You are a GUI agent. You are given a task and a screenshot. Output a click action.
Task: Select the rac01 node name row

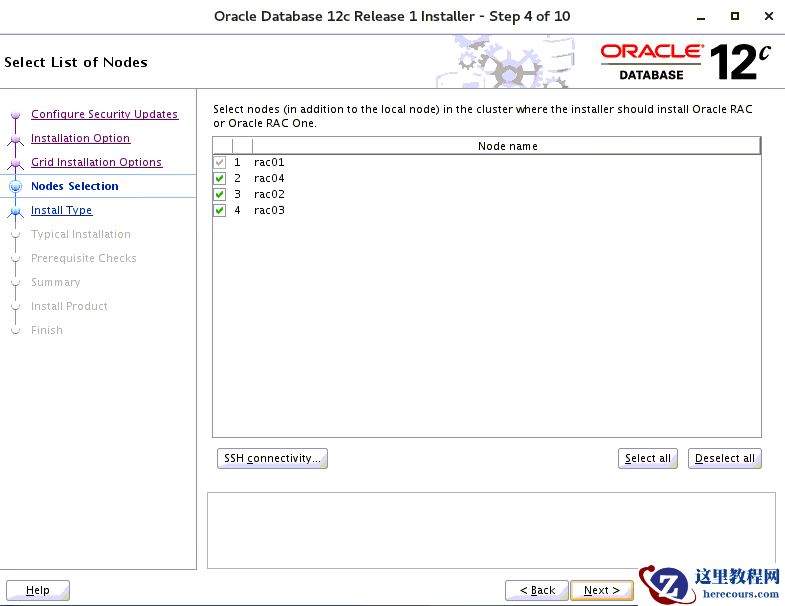(507, 162)
